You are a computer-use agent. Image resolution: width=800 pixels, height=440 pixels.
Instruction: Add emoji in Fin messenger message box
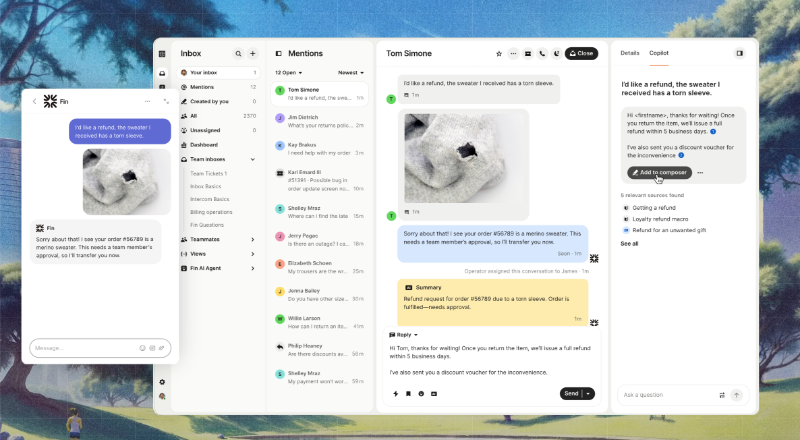pos(142,348)
